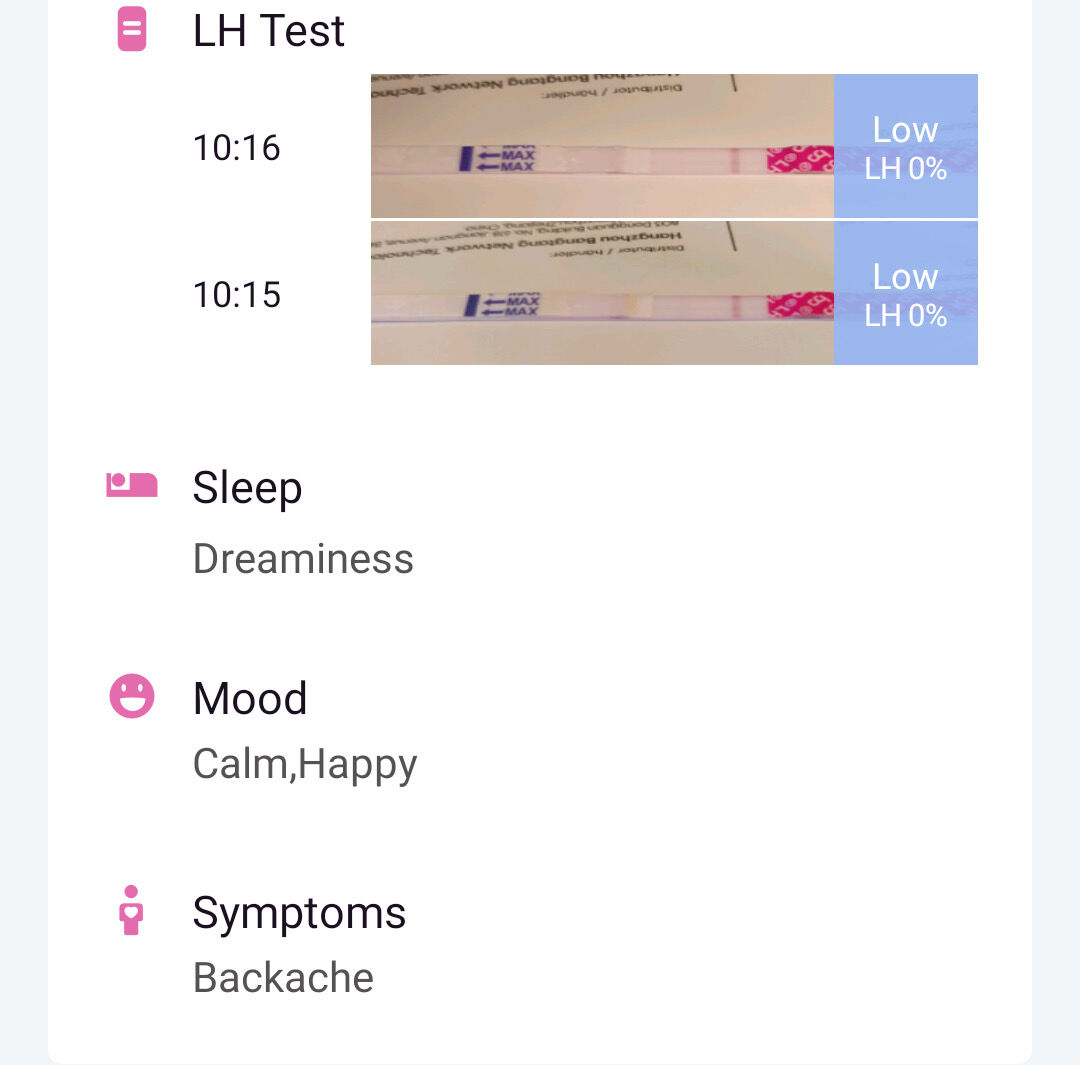View the 10:15 test strip photo
This screenshot has width=1080, height=1065.
point(602,293)
